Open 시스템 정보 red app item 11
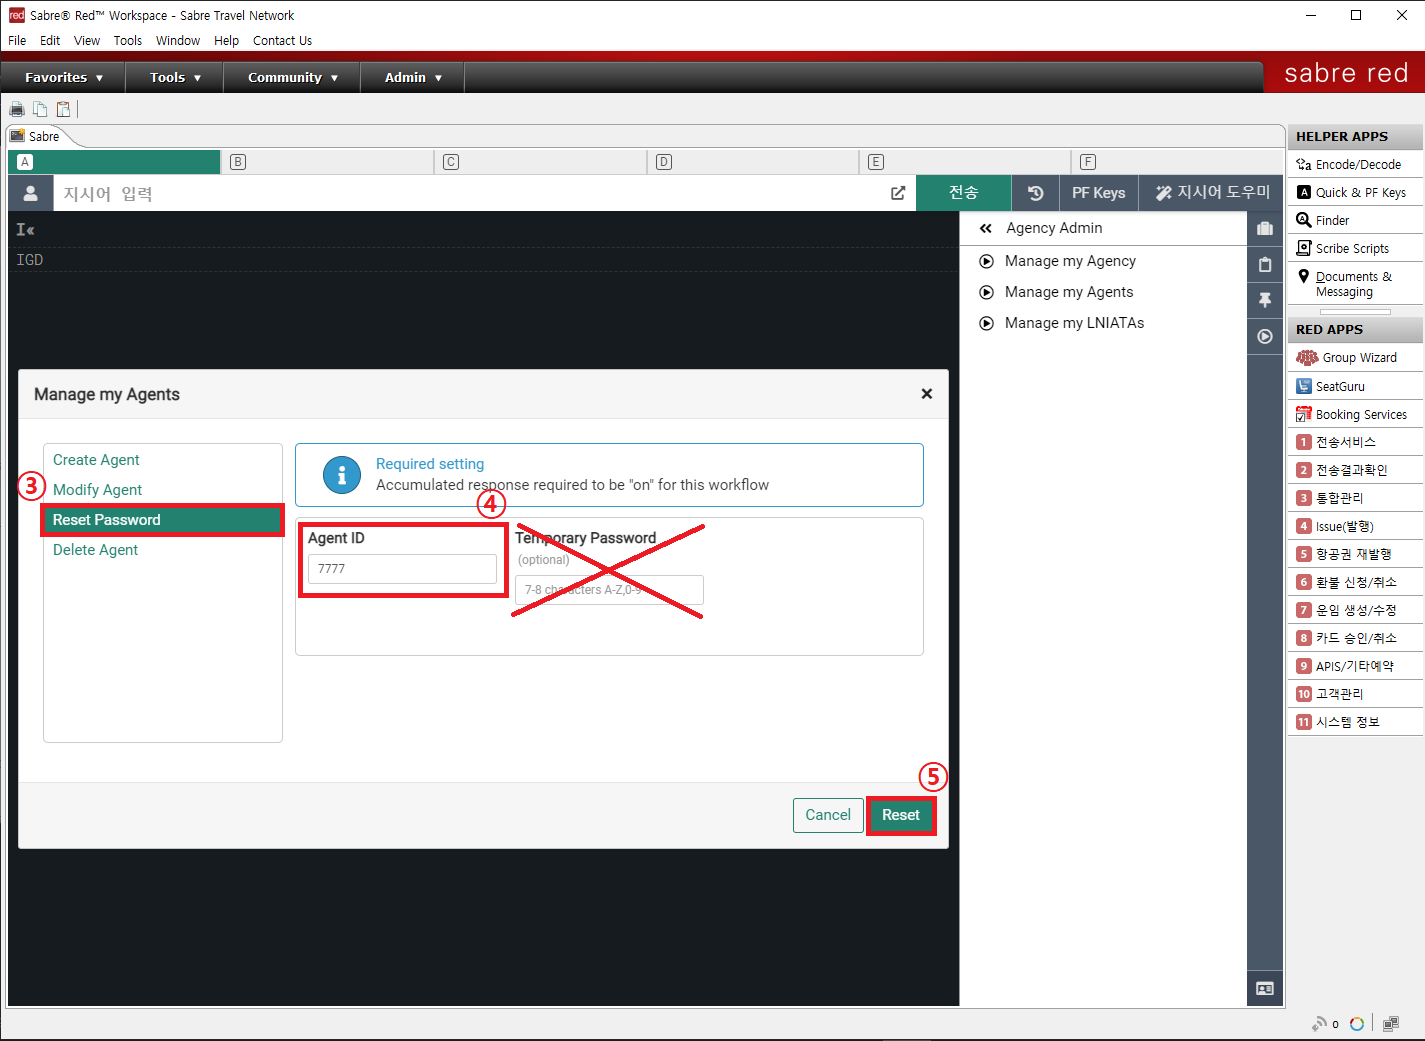This screenshot has height=1041, width=1425. 1355,722
